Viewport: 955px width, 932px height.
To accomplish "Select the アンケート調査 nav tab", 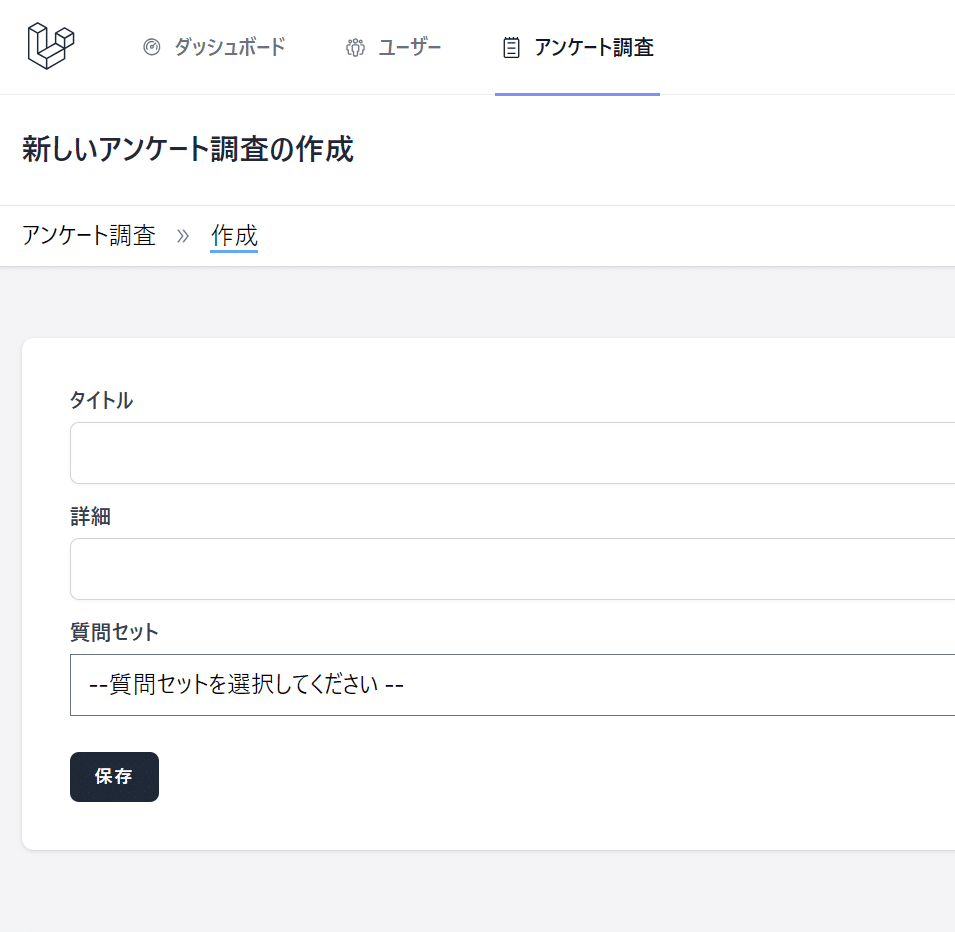I will 577,47.
